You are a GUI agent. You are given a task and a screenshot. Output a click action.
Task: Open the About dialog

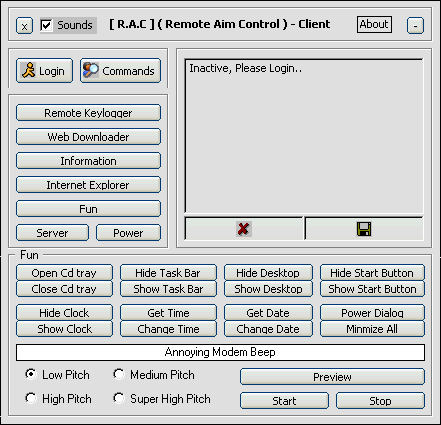[374, 24]
